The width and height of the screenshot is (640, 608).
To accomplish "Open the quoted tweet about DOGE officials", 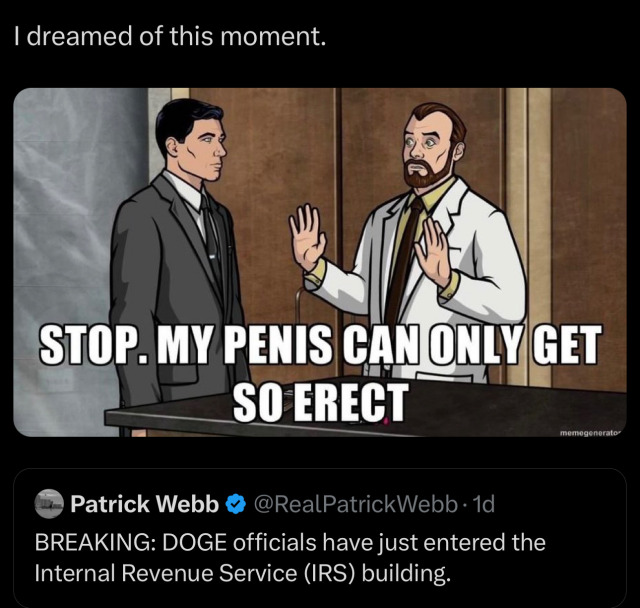I will pos(320,538).
